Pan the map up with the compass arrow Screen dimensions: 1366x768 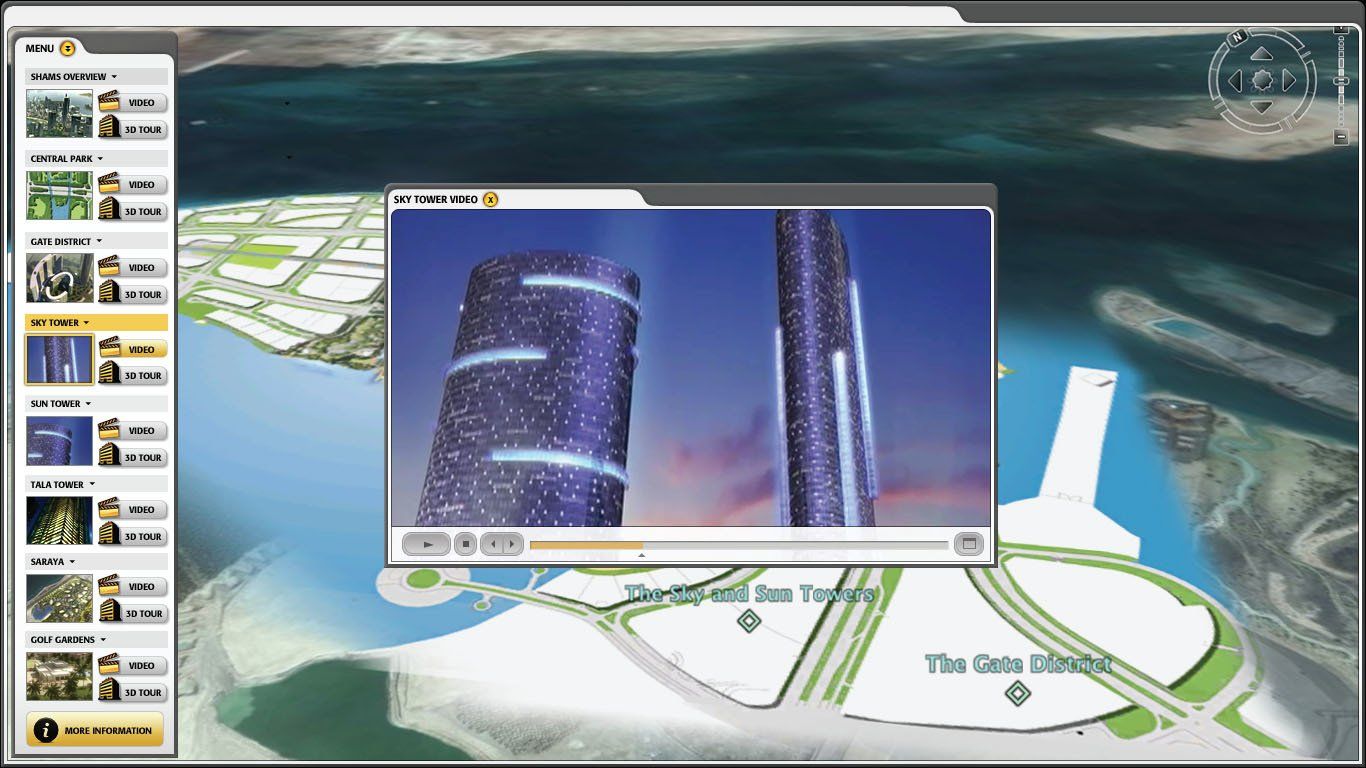coord(1262,53)
